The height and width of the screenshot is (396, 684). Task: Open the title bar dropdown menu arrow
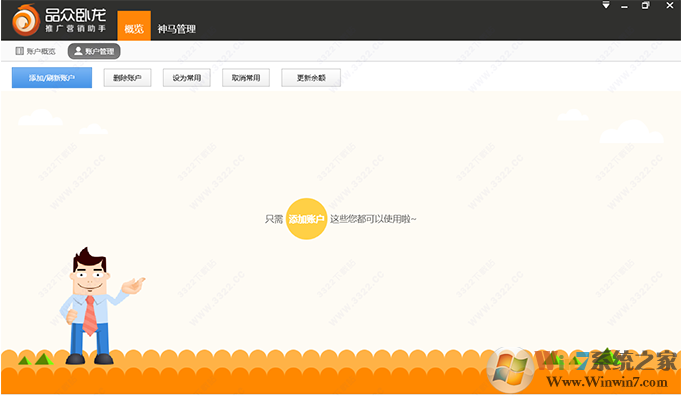point(606,6)
